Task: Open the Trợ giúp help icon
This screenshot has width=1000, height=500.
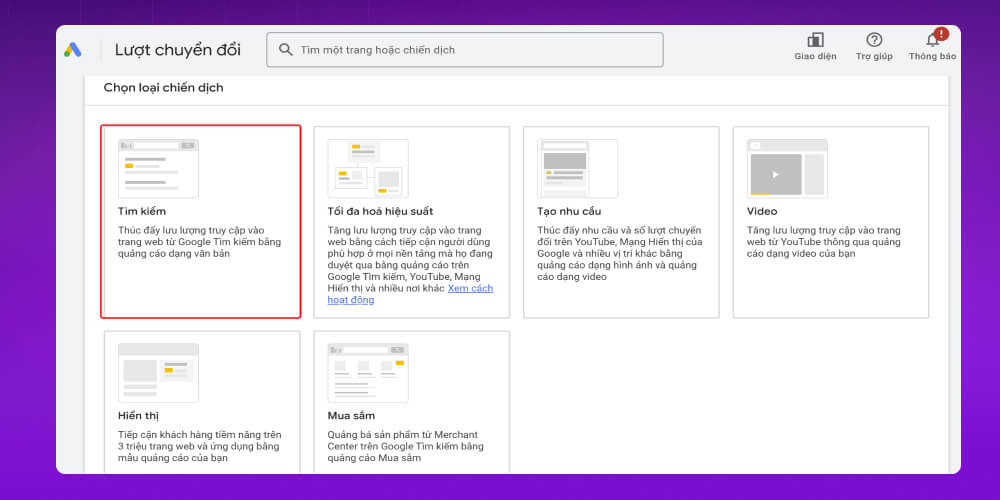Action: coord(874,40)
